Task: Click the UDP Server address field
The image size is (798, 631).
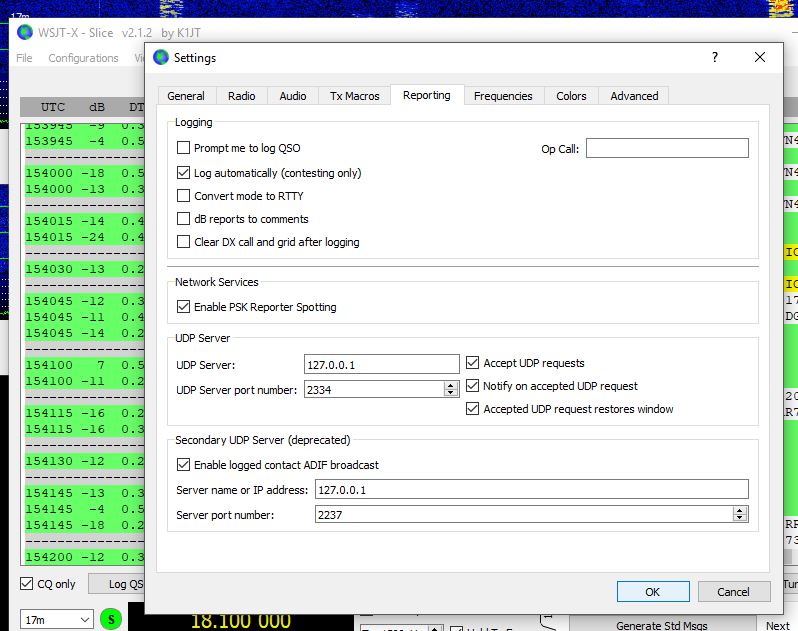Action: pyautogui.click(x=382, y=364)
